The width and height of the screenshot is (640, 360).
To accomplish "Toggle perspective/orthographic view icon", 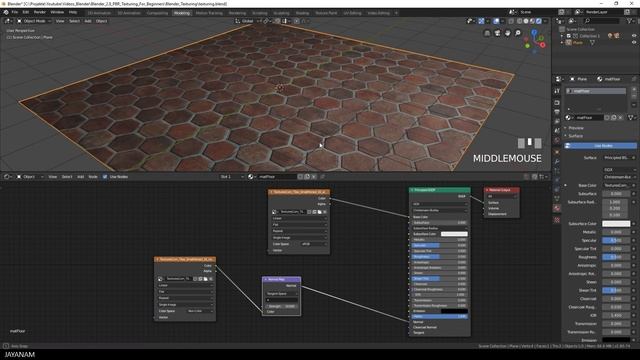I will point(487,33).
